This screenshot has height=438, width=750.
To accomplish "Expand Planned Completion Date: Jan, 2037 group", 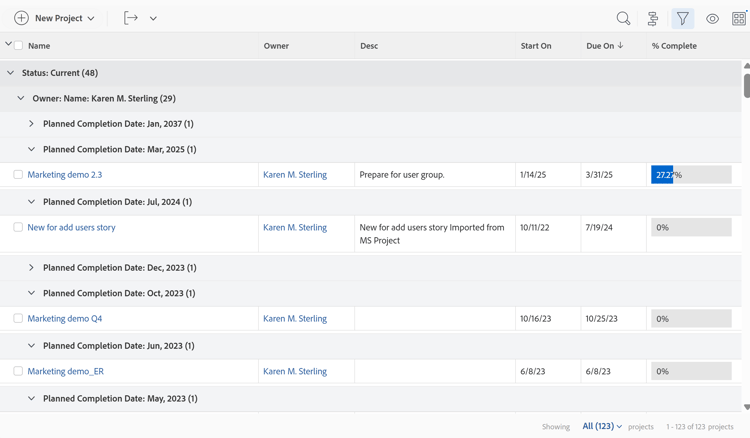I will (31, 124).
